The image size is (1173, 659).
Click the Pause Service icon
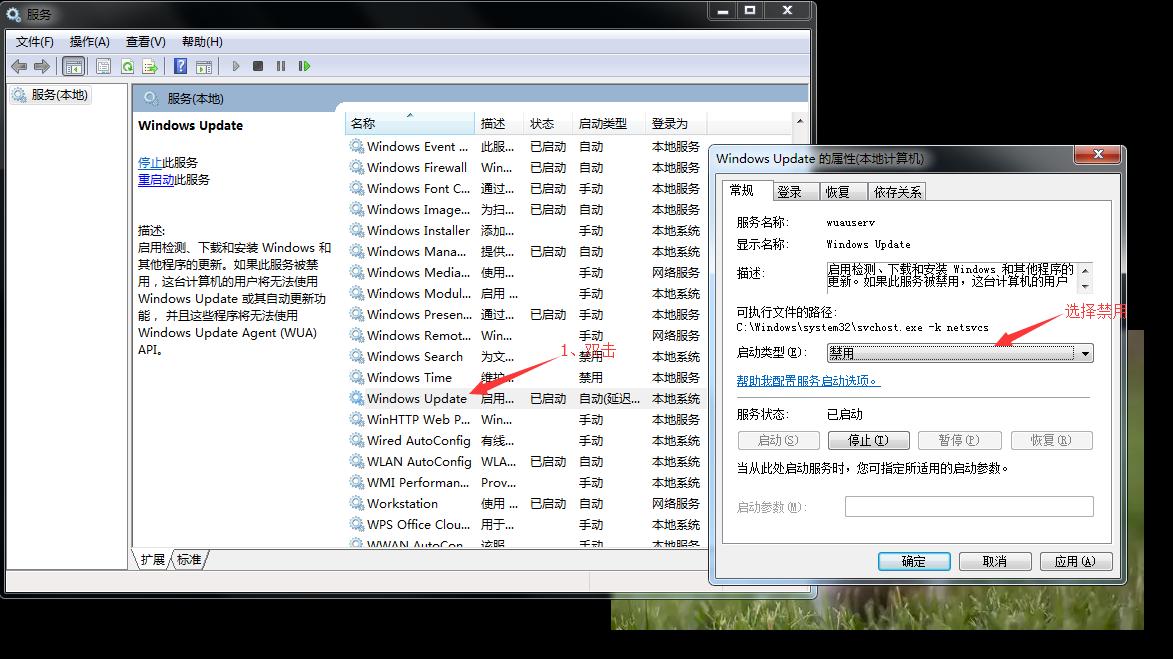pos(280,66)
